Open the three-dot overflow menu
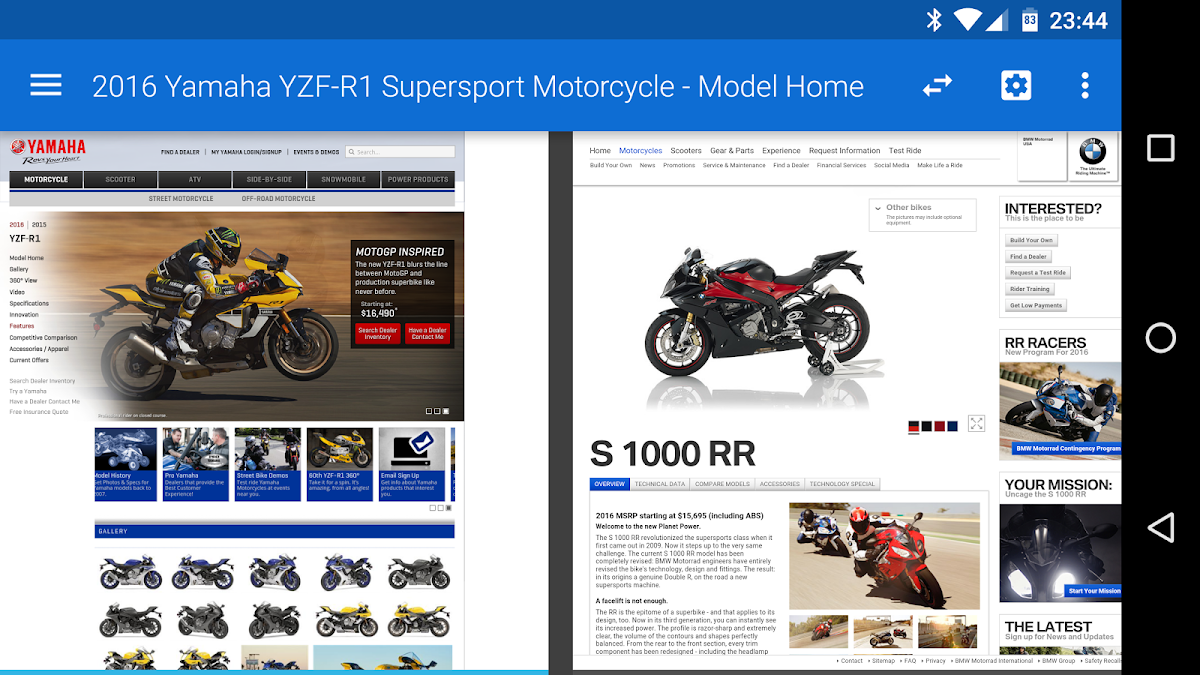1200x675 pixels. [x=1085, y=85]
